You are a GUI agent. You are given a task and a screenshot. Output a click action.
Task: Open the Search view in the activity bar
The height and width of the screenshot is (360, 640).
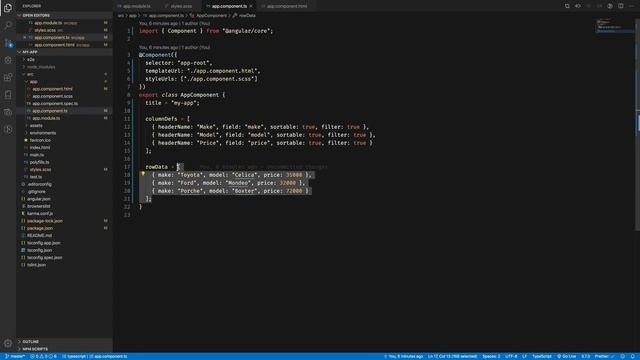(x=8, y=25)
